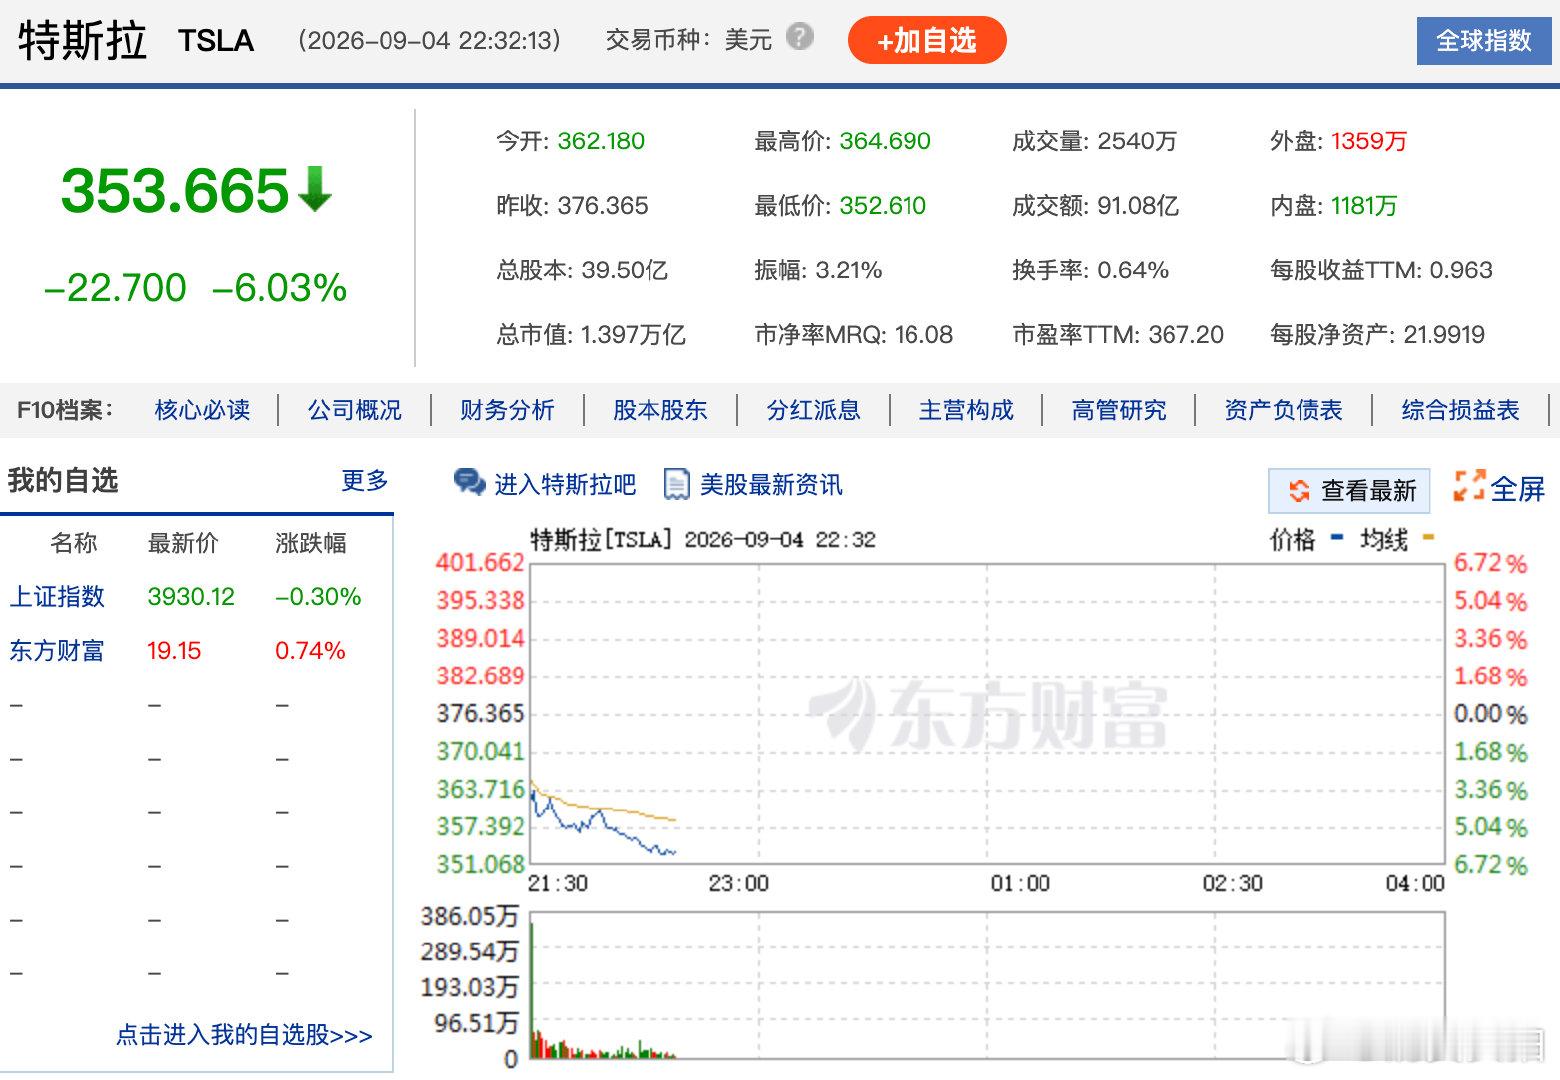Click the 每股收益TTM 0.963 entry
Screen dimensions: 1560x1080
(1381, 270)
